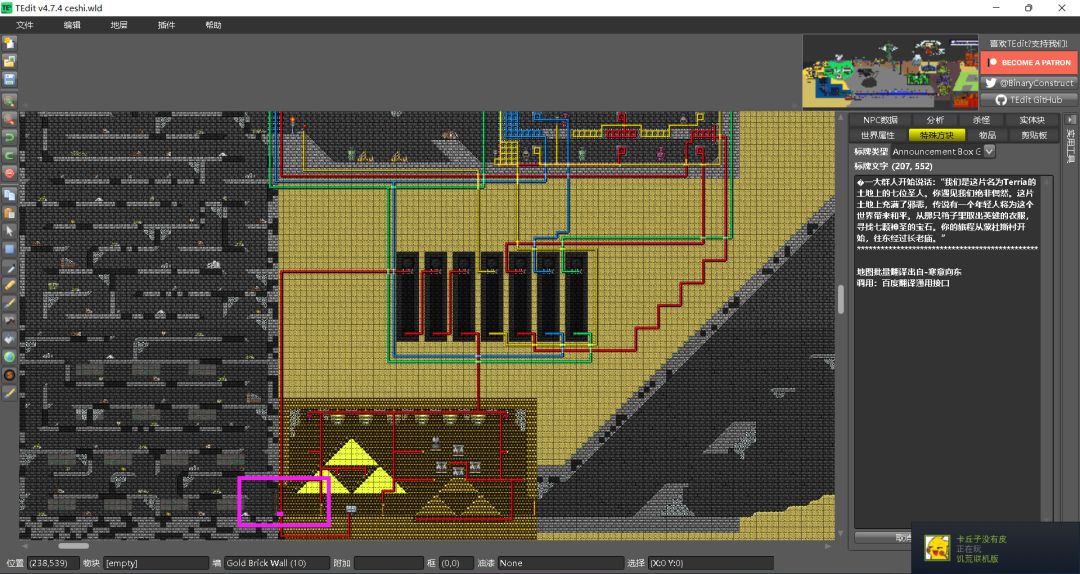Switch to the 杀怪 tab

(981, 120)
